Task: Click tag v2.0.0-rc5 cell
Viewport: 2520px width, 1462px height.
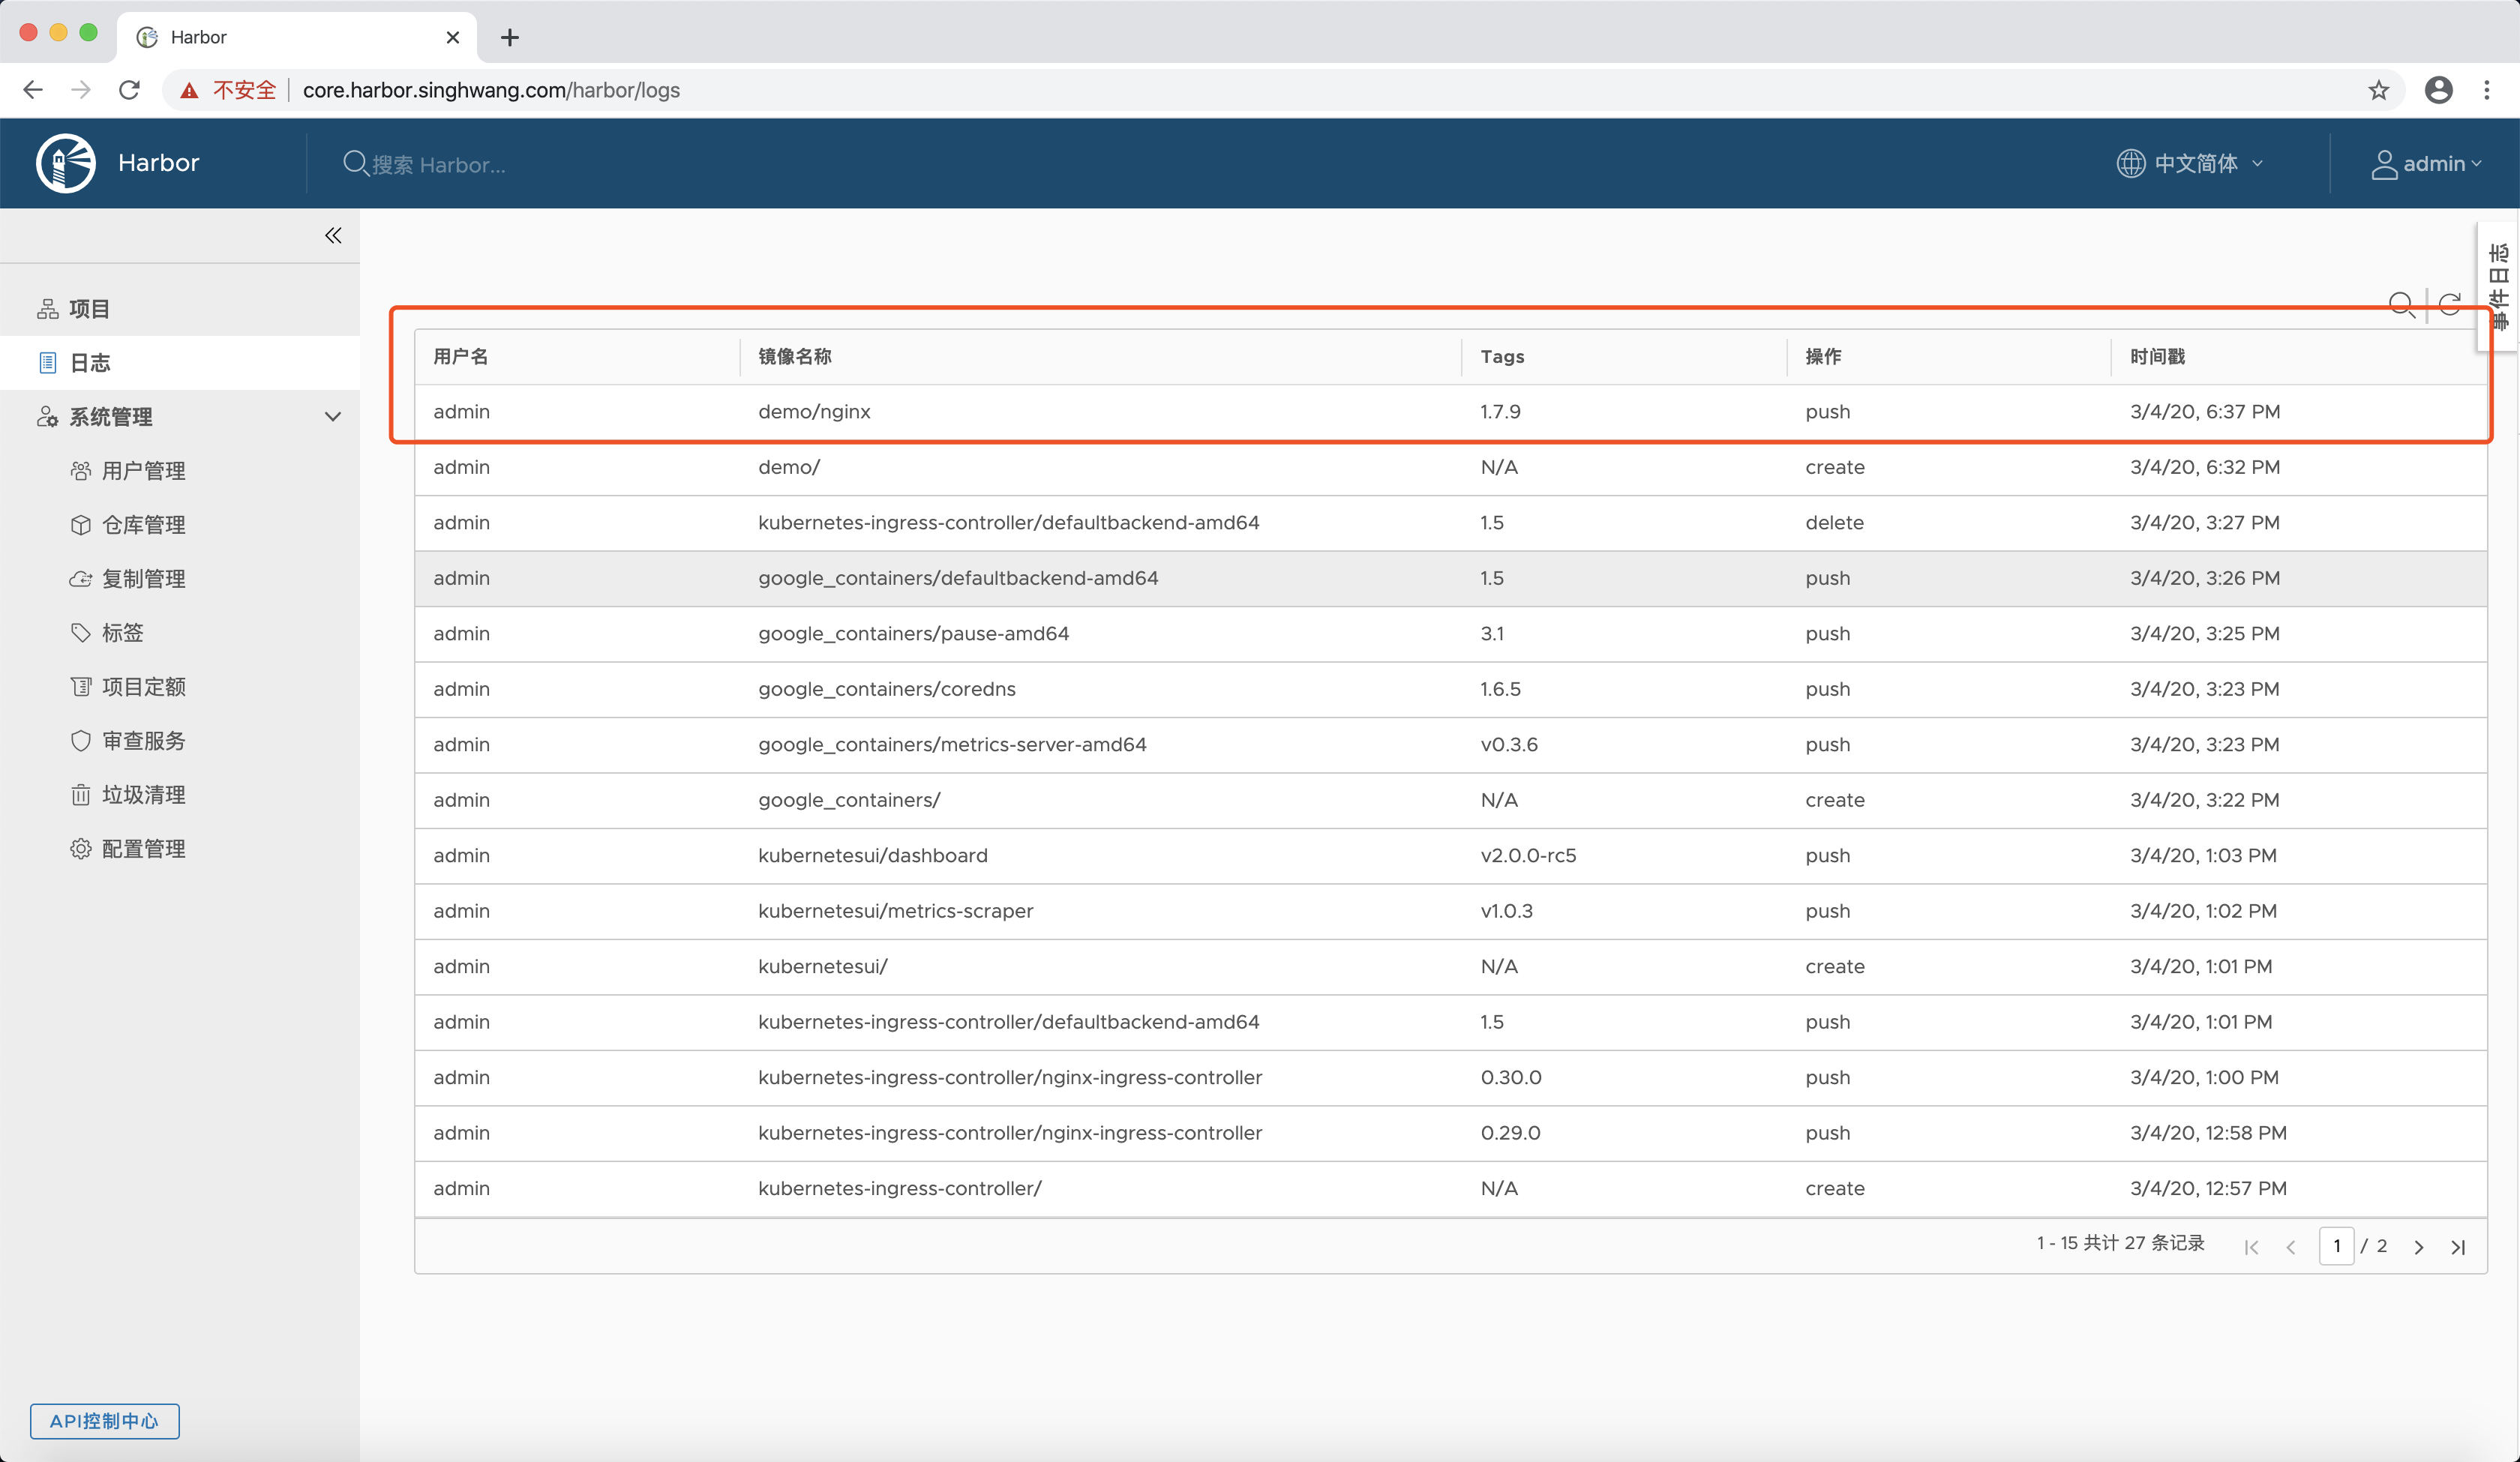Action: pos(1528,856)
